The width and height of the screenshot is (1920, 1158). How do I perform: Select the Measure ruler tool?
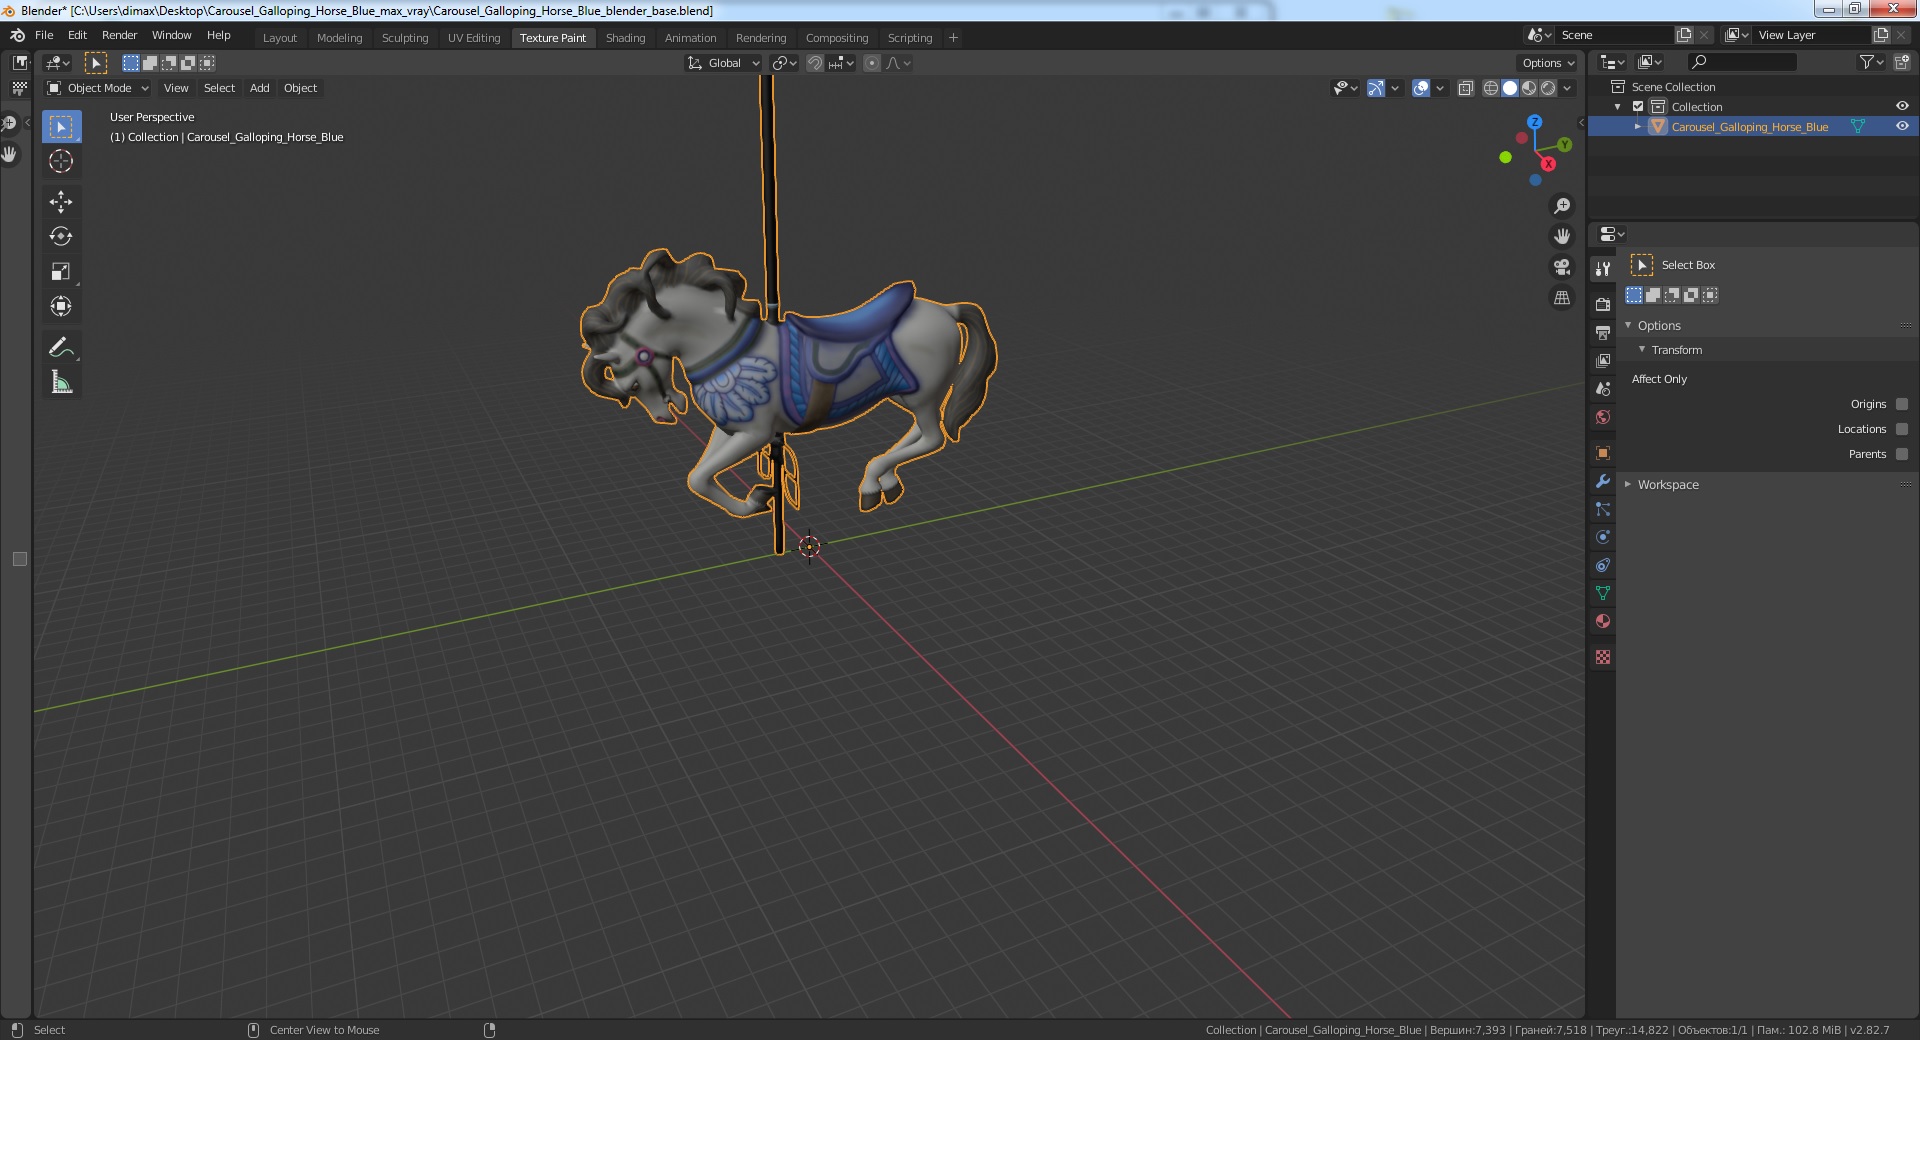(x=61, y=382)
